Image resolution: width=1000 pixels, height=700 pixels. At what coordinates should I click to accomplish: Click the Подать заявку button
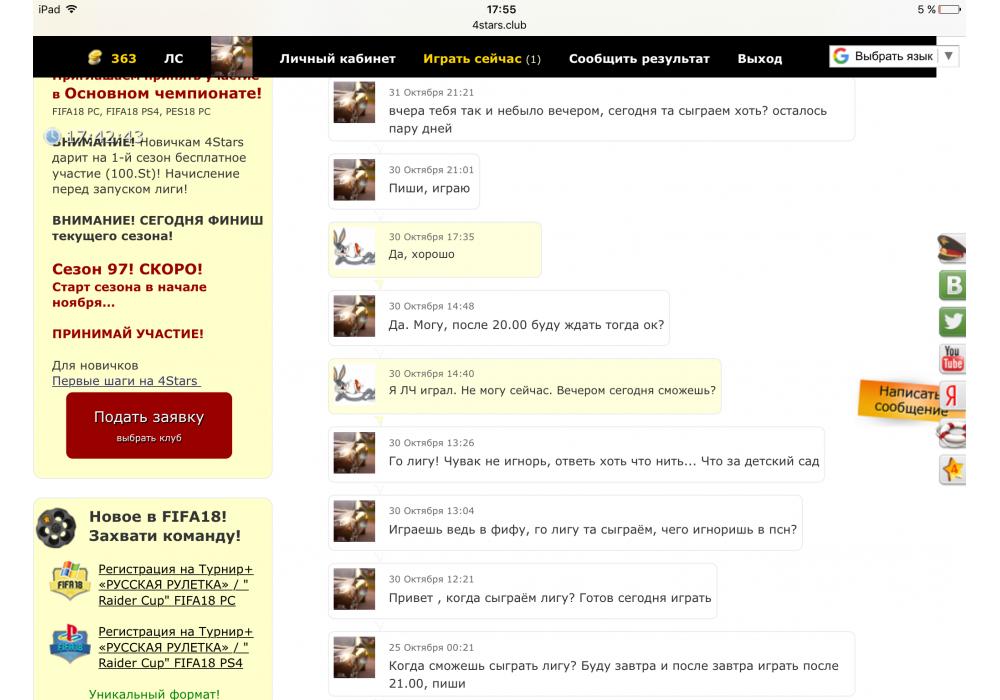[x=149, y=425]
